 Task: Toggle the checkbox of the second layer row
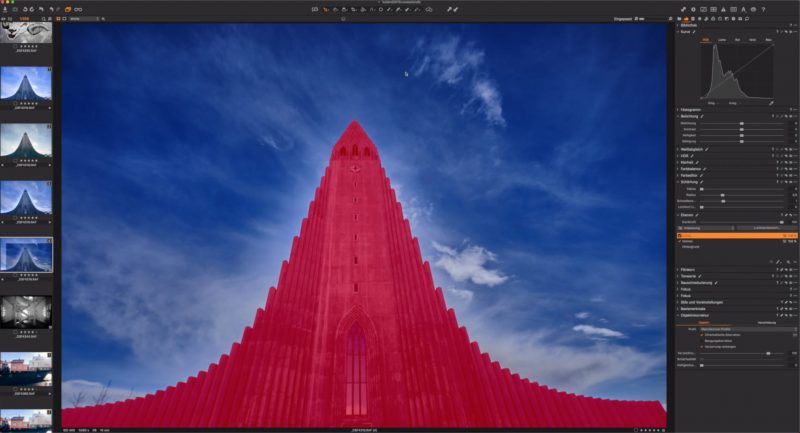point(680,241)
